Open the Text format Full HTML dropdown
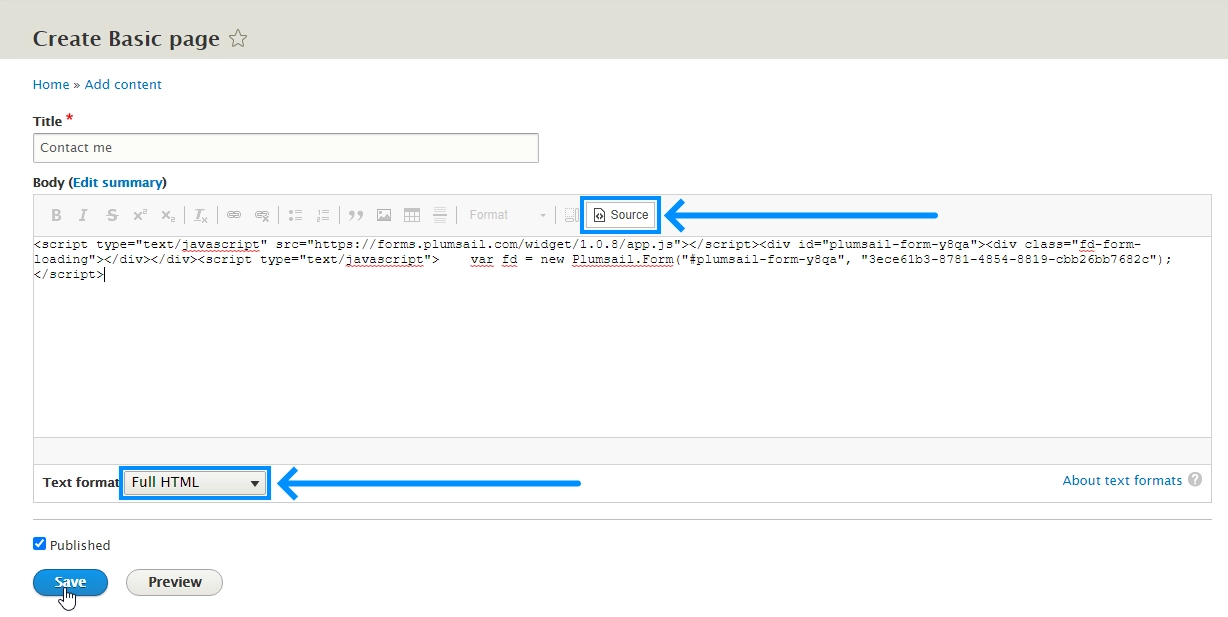 pos(195,482)
